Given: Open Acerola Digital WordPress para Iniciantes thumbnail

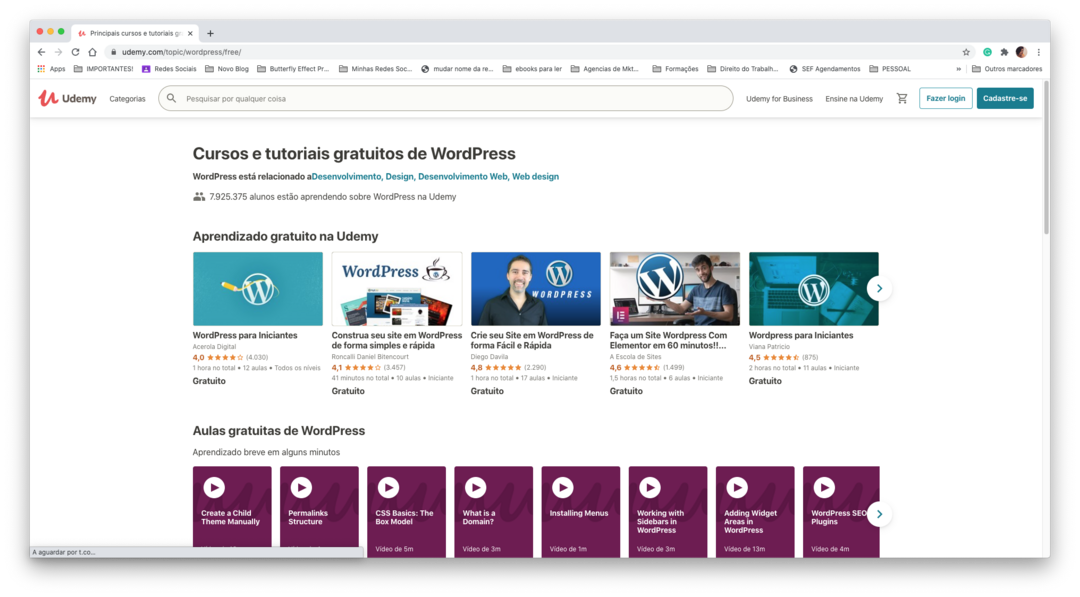Looking at the screenshot, I should [258, 289].
